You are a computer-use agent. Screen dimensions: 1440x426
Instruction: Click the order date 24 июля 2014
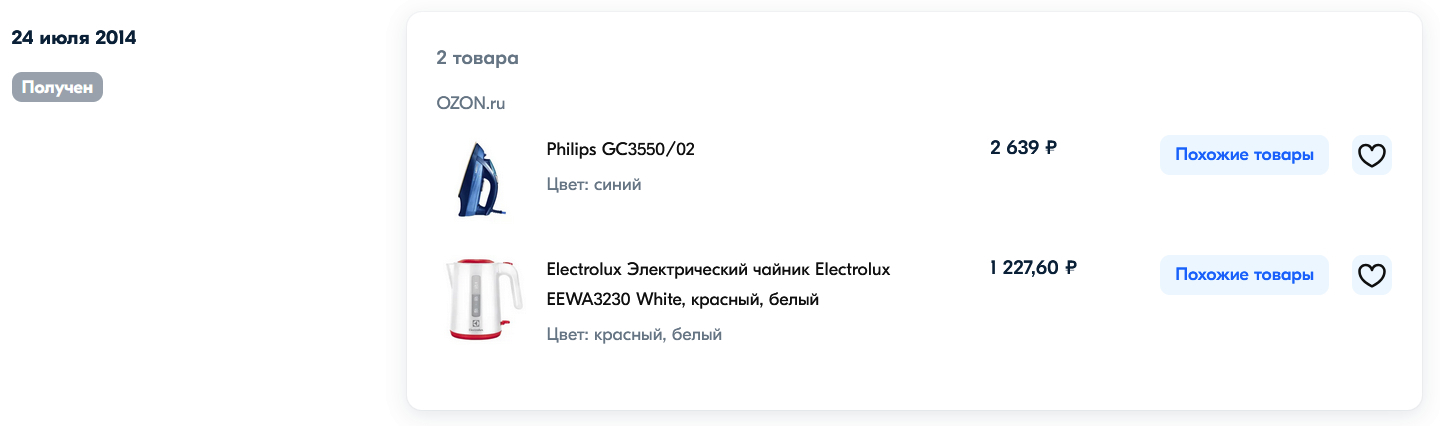74,38
